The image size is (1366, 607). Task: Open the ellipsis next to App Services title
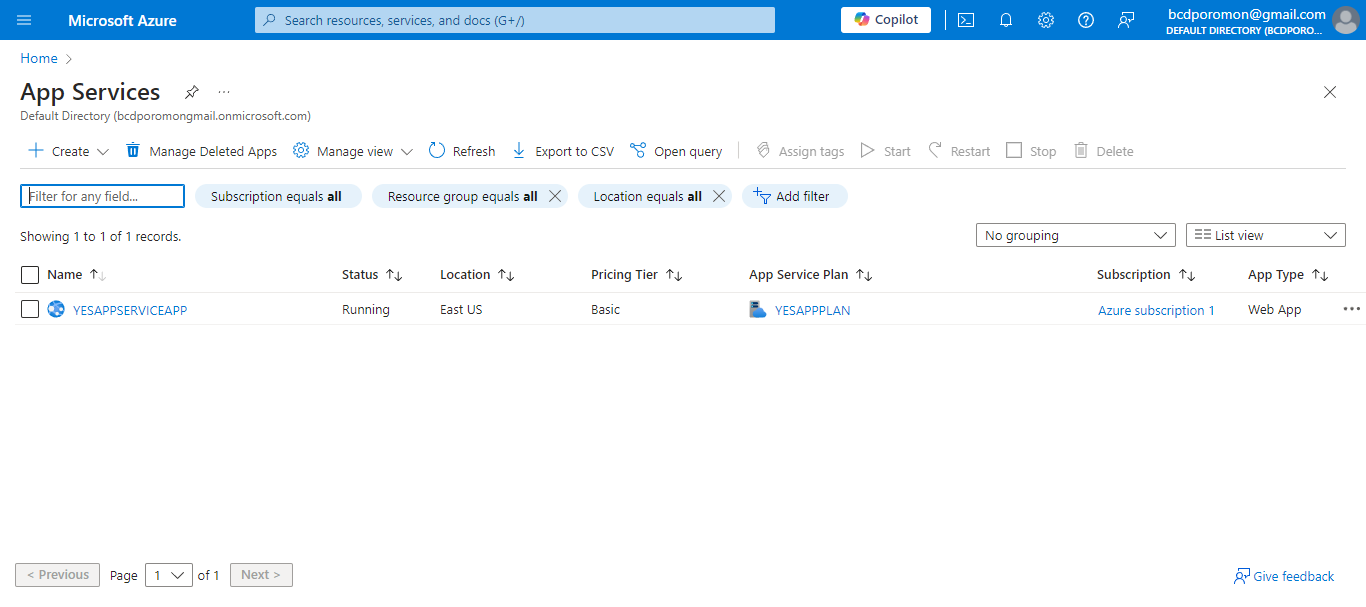(x=224, y=92)
